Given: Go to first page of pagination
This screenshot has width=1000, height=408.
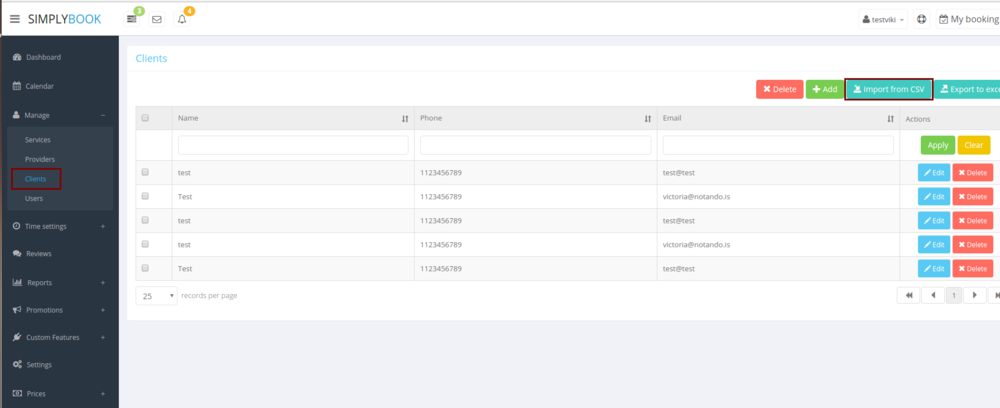Looking at the screenshot, I should coord(908,296).
